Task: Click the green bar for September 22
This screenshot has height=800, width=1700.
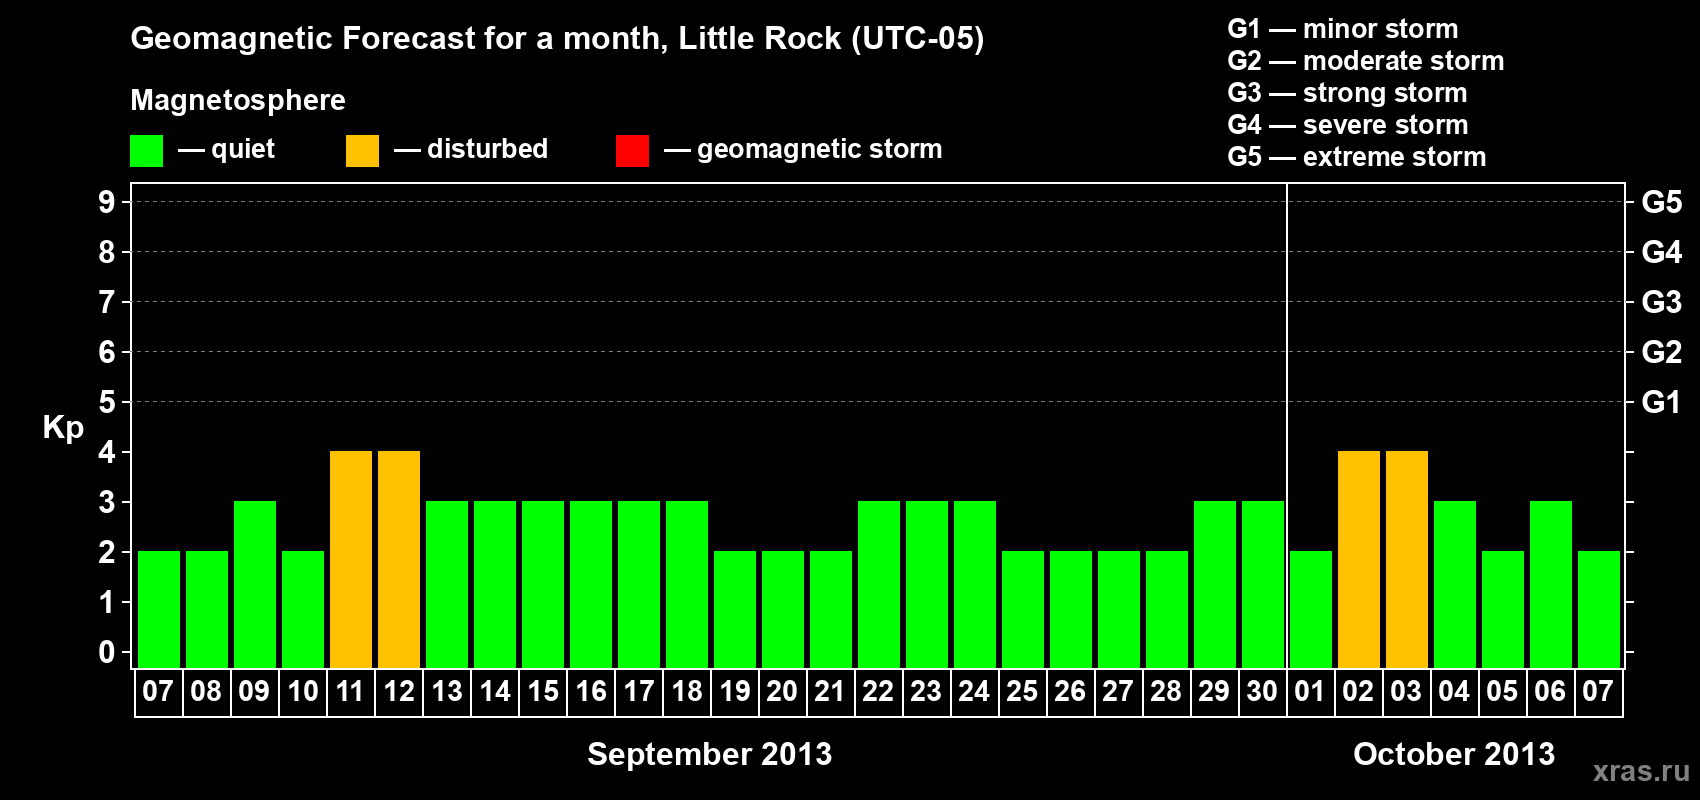Action: pyautogui.click(x=879, y=584)
